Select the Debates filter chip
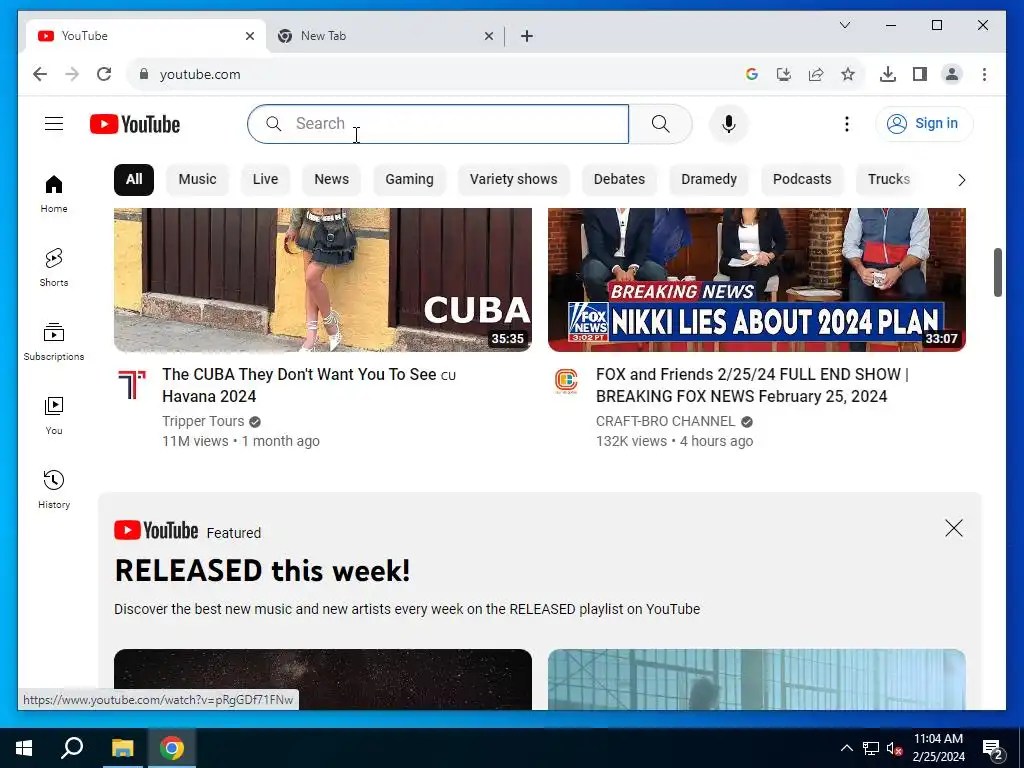Viewport: 1024px width, 768px height. point(619,180)
